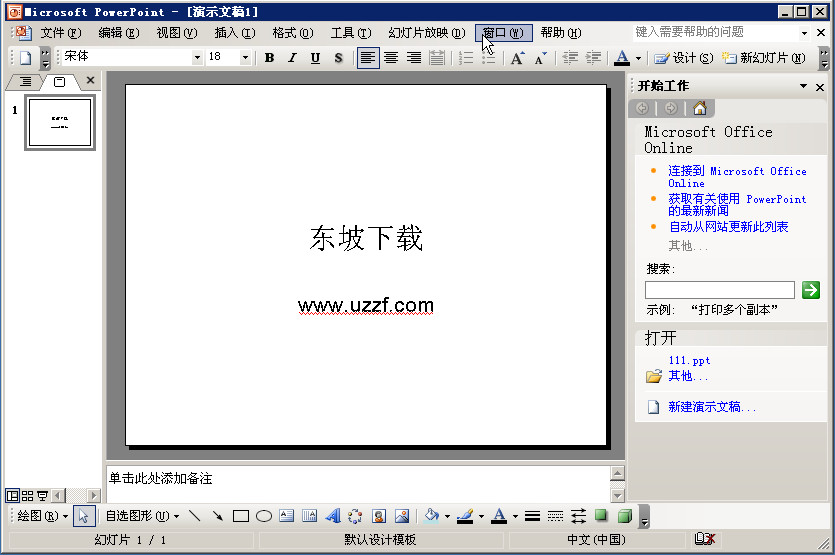Screen dimensions: 835x555
Task: Open the AutoShapes dropdown menu
Action: [142, 516]
